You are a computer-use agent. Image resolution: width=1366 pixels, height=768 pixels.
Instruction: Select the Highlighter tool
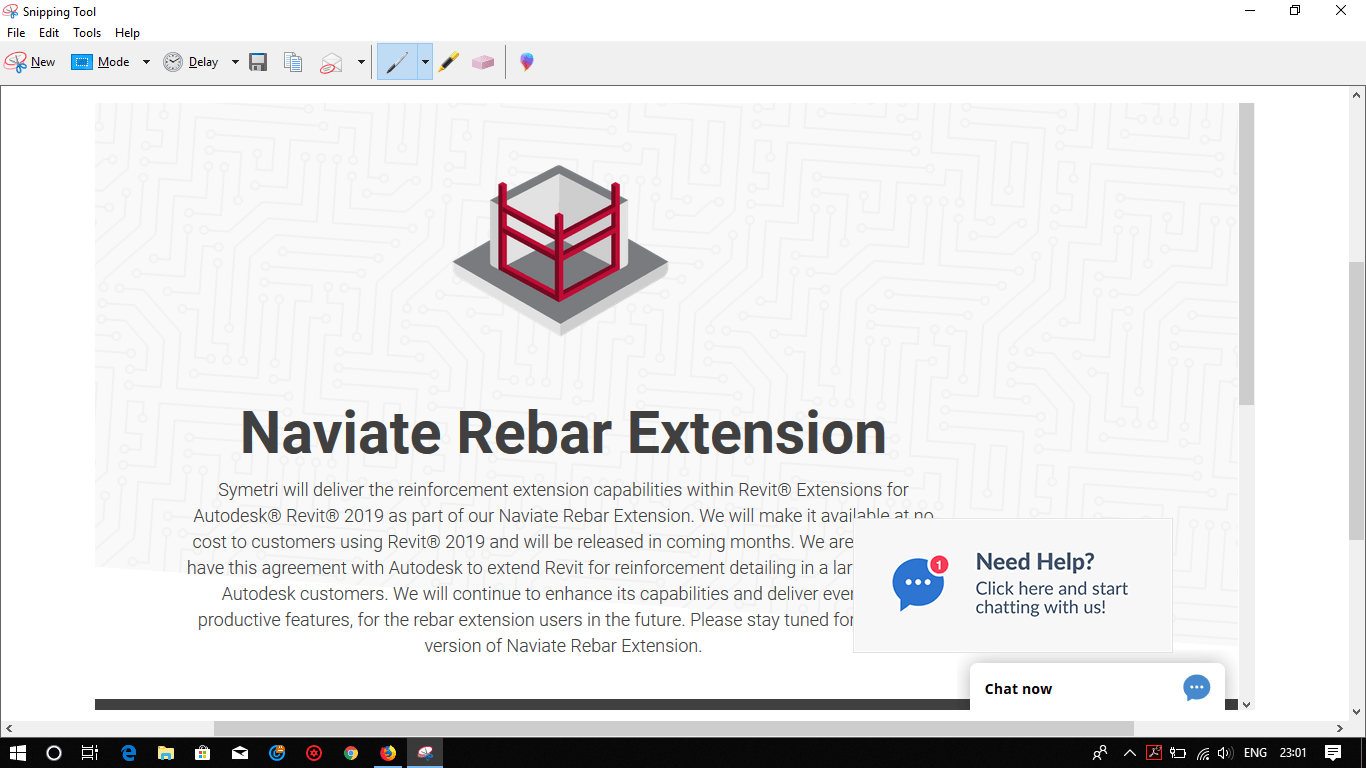point(449,61)
